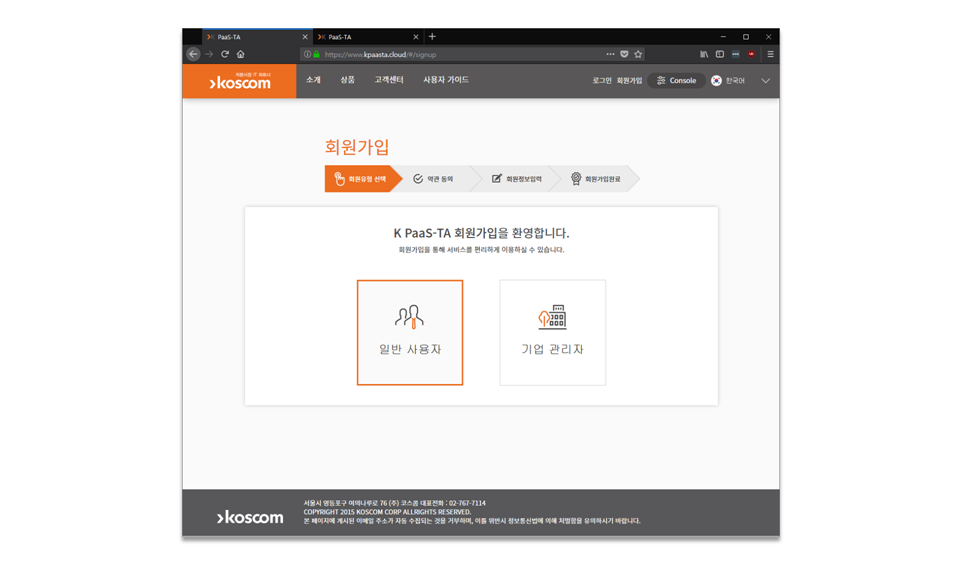Reload the page with the refresh icon
This screenshot has width=962, height=565.
[x=225, y=54]
